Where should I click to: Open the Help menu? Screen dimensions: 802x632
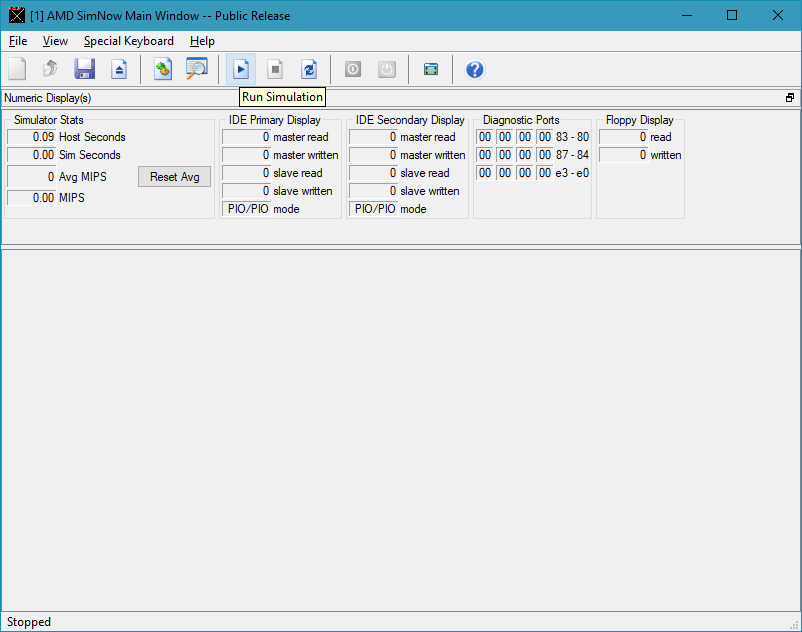pyautogui.click(x=202, y=41)
